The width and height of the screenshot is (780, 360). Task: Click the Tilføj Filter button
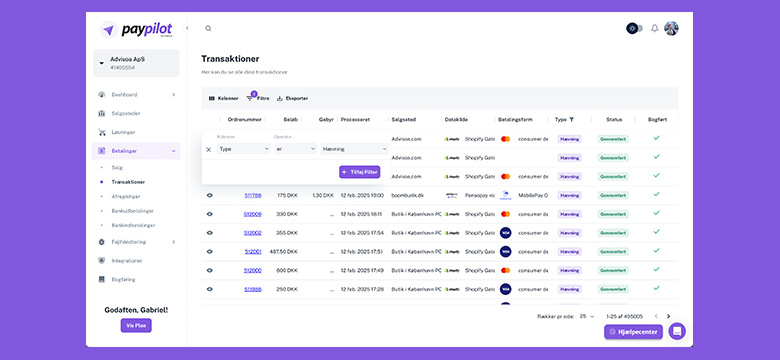click(360, 172)
